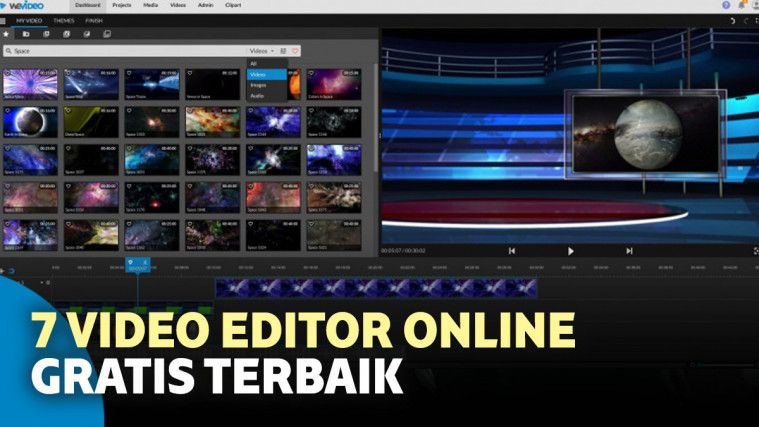Choose Images in the media type list
Viewport: 759px width, 427px height.
[x=267, y=85]
